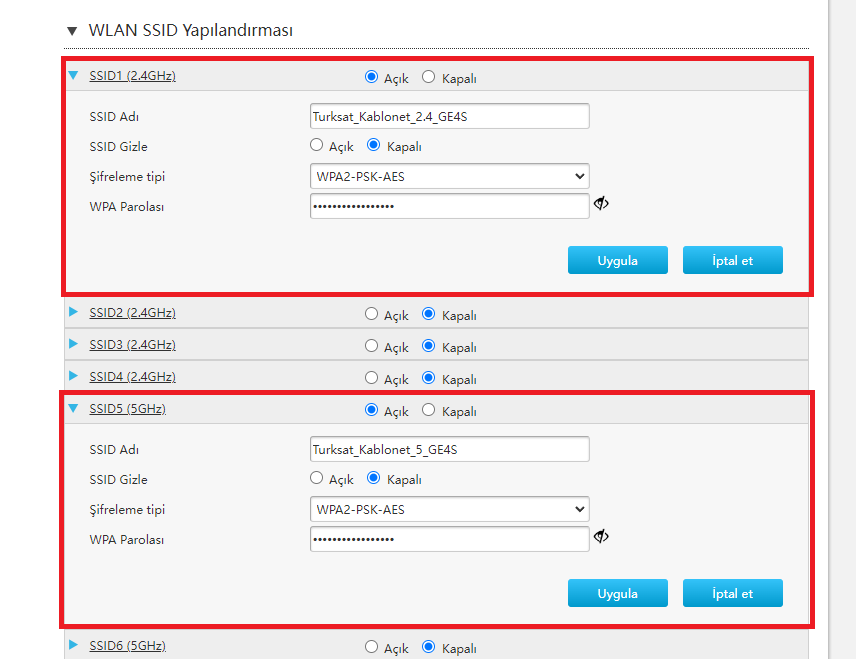
Task: Expand the SSID2 (2.4GHz) arrow icon
Action: 73,312
